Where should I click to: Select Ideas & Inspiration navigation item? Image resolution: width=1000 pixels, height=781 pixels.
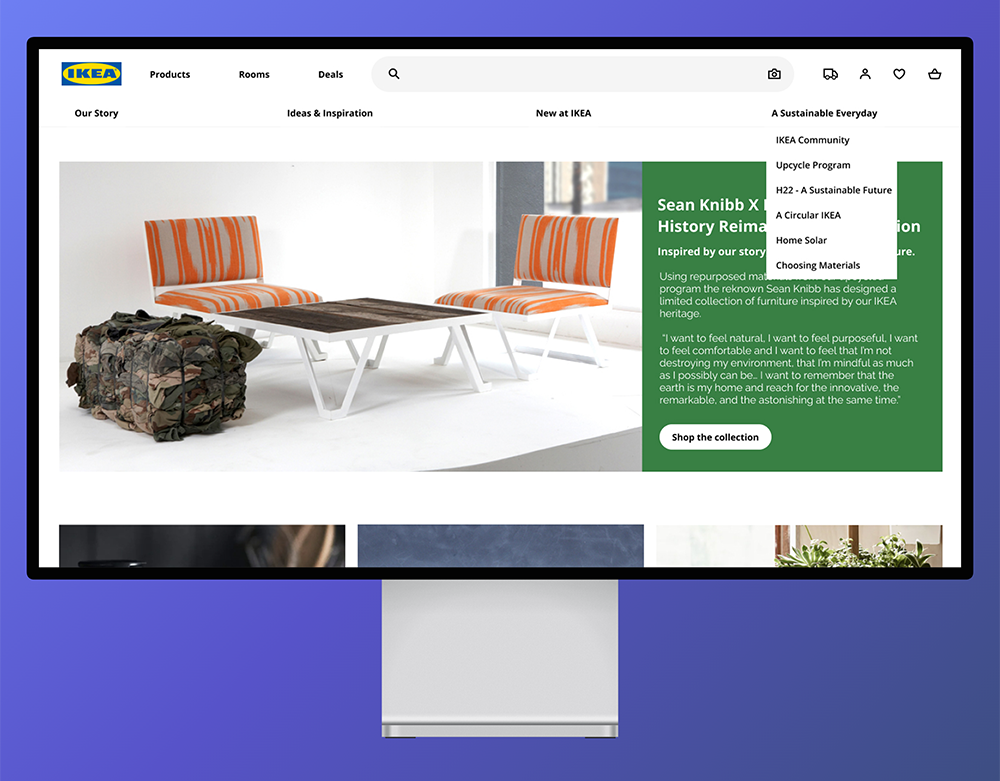point(330,113)
